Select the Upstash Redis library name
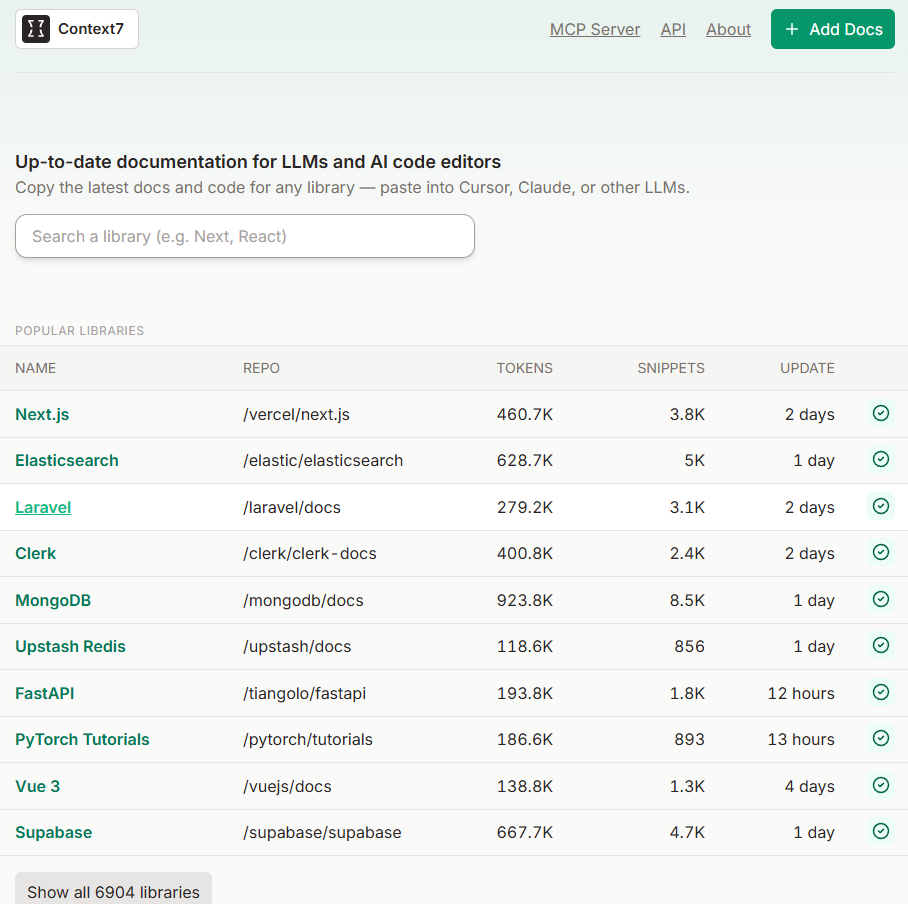This screenshot has height=904, width=908. (70, 646)
